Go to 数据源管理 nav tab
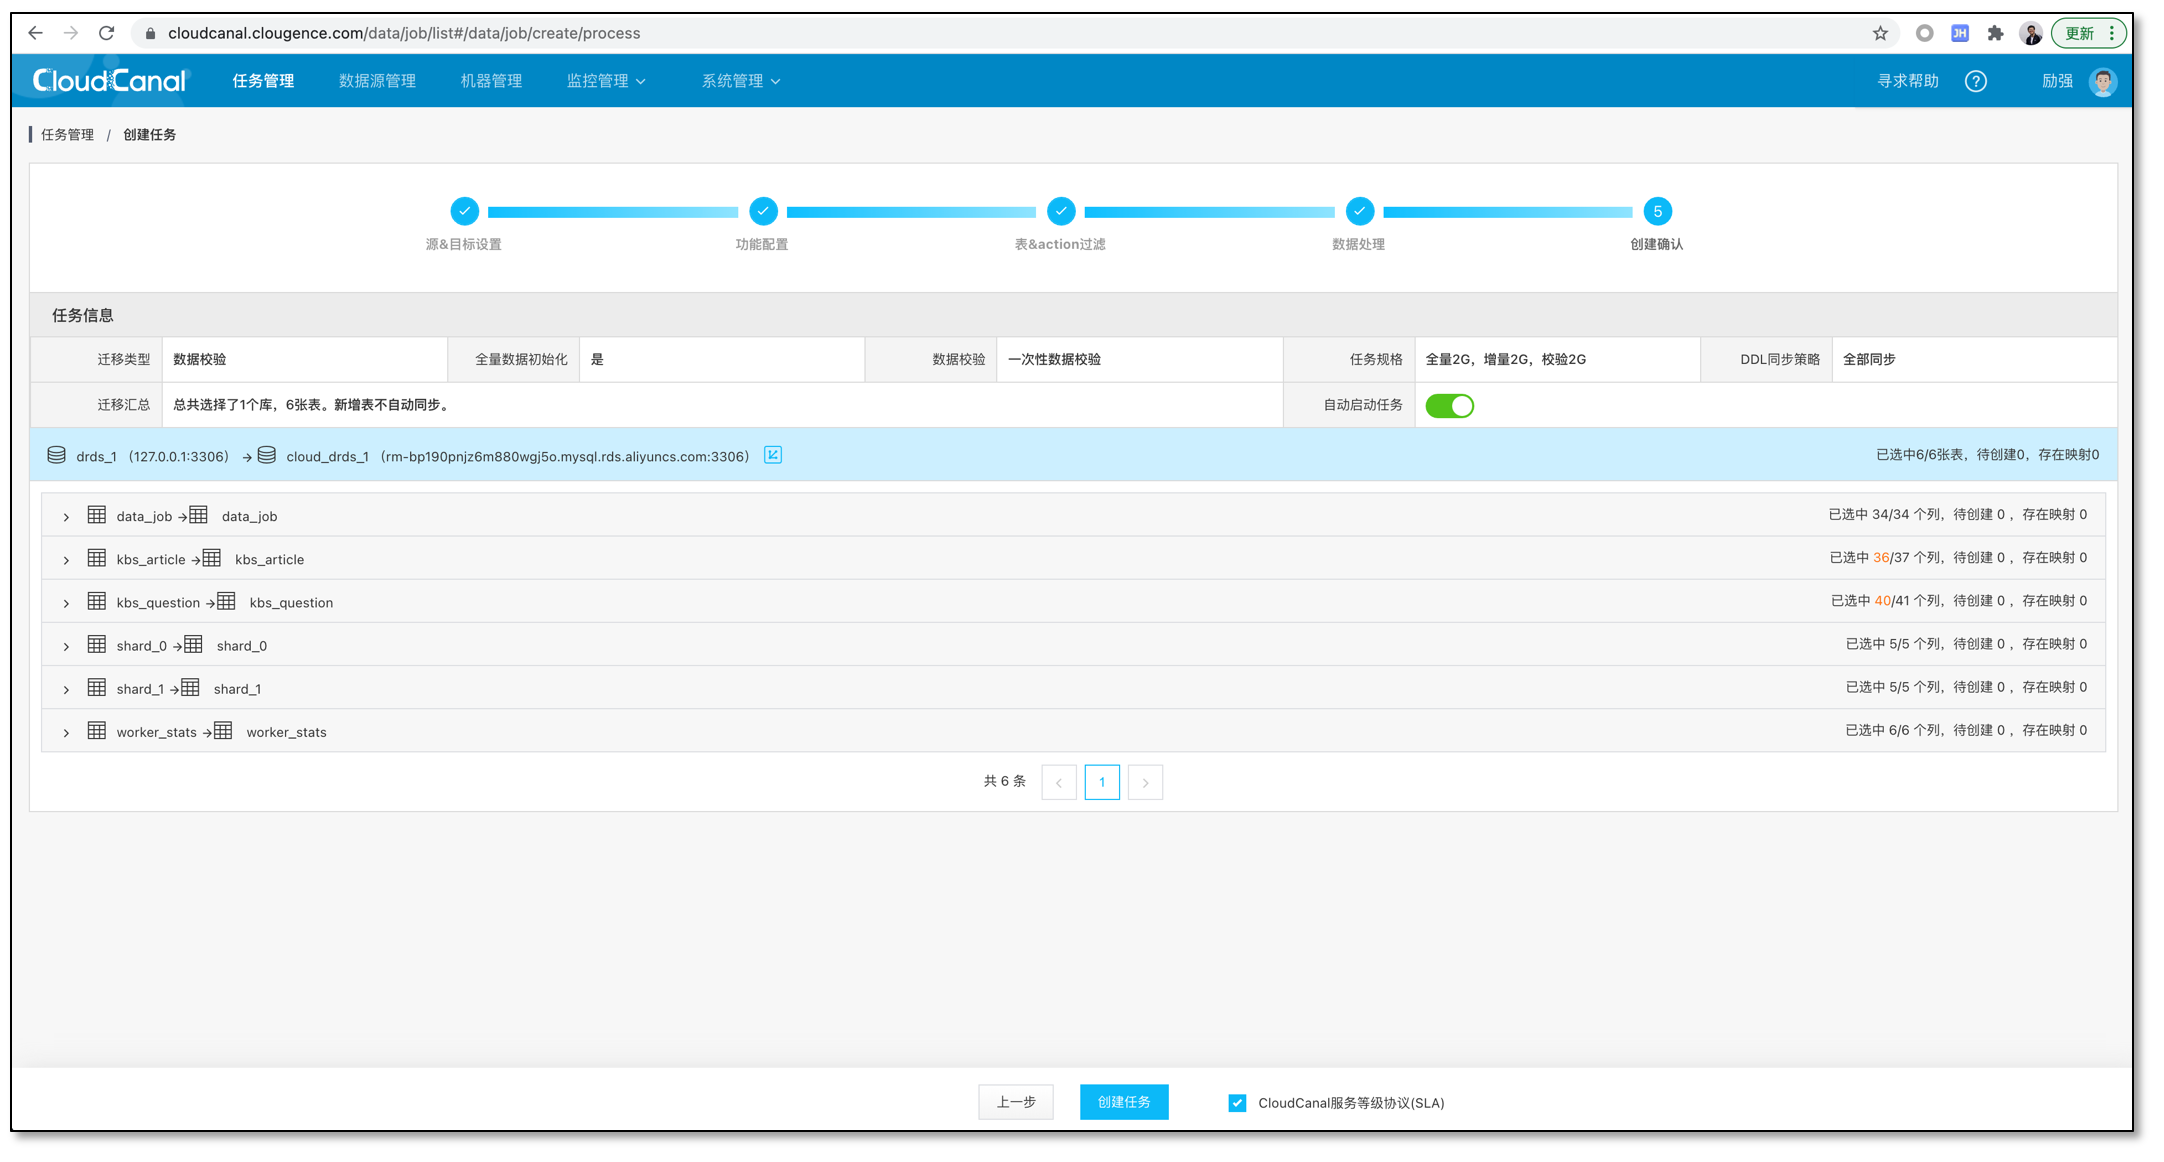Image resolution: width=2164 pixels, height=1162 pixels. click(377, 81)
